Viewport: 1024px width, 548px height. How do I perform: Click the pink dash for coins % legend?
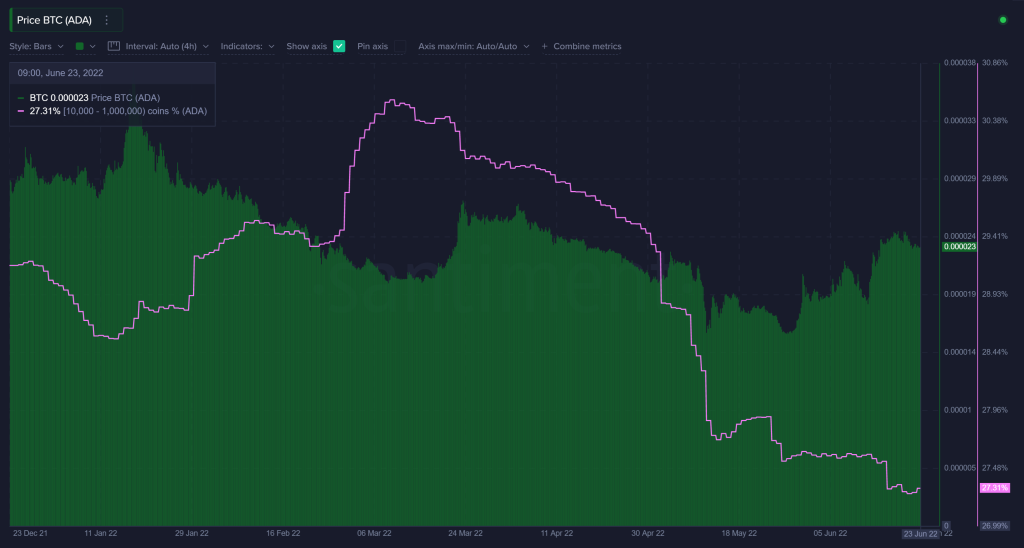point(21,111)
